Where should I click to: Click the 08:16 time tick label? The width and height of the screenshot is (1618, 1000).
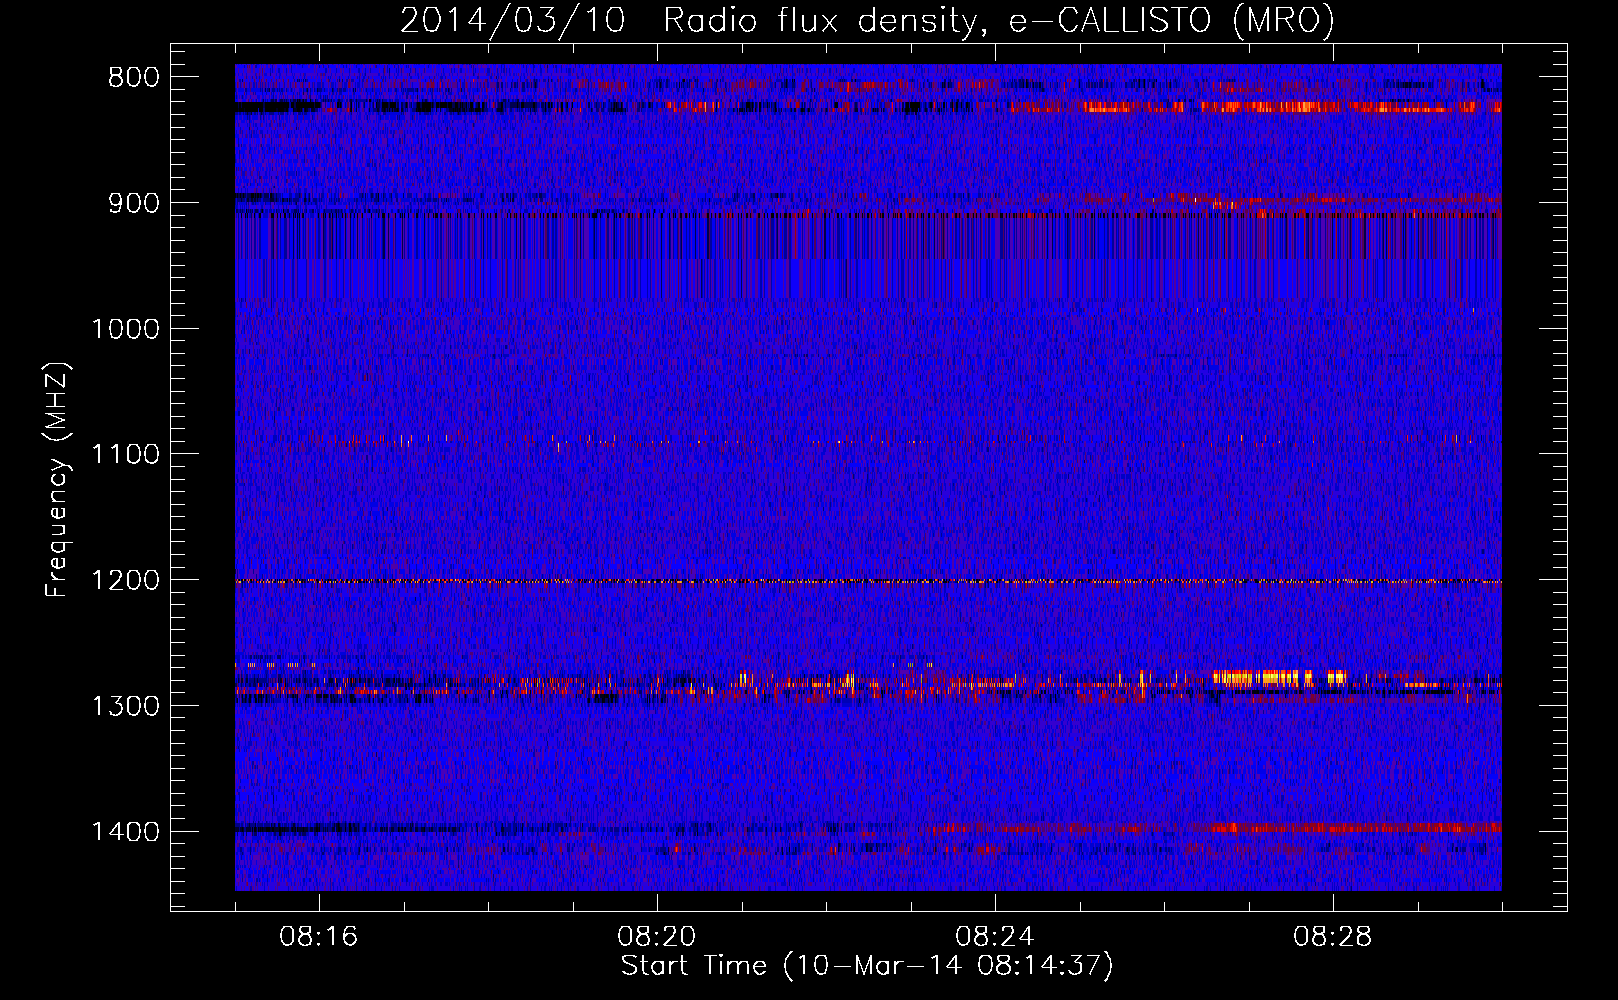[319, 937]
